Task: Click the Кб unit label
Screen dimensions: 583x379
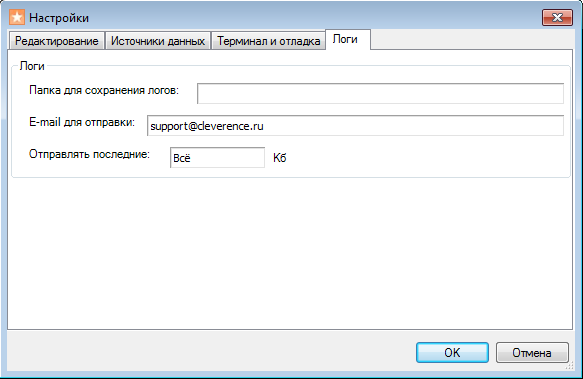Action: click(280, 158)
